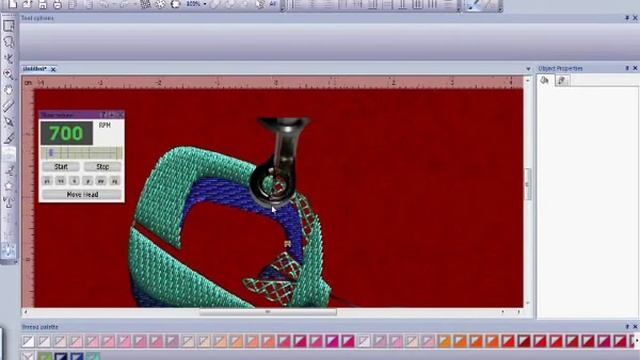640x360 pixels.
Task: Jump to last stitch in simulator
Action: point(115,181)
